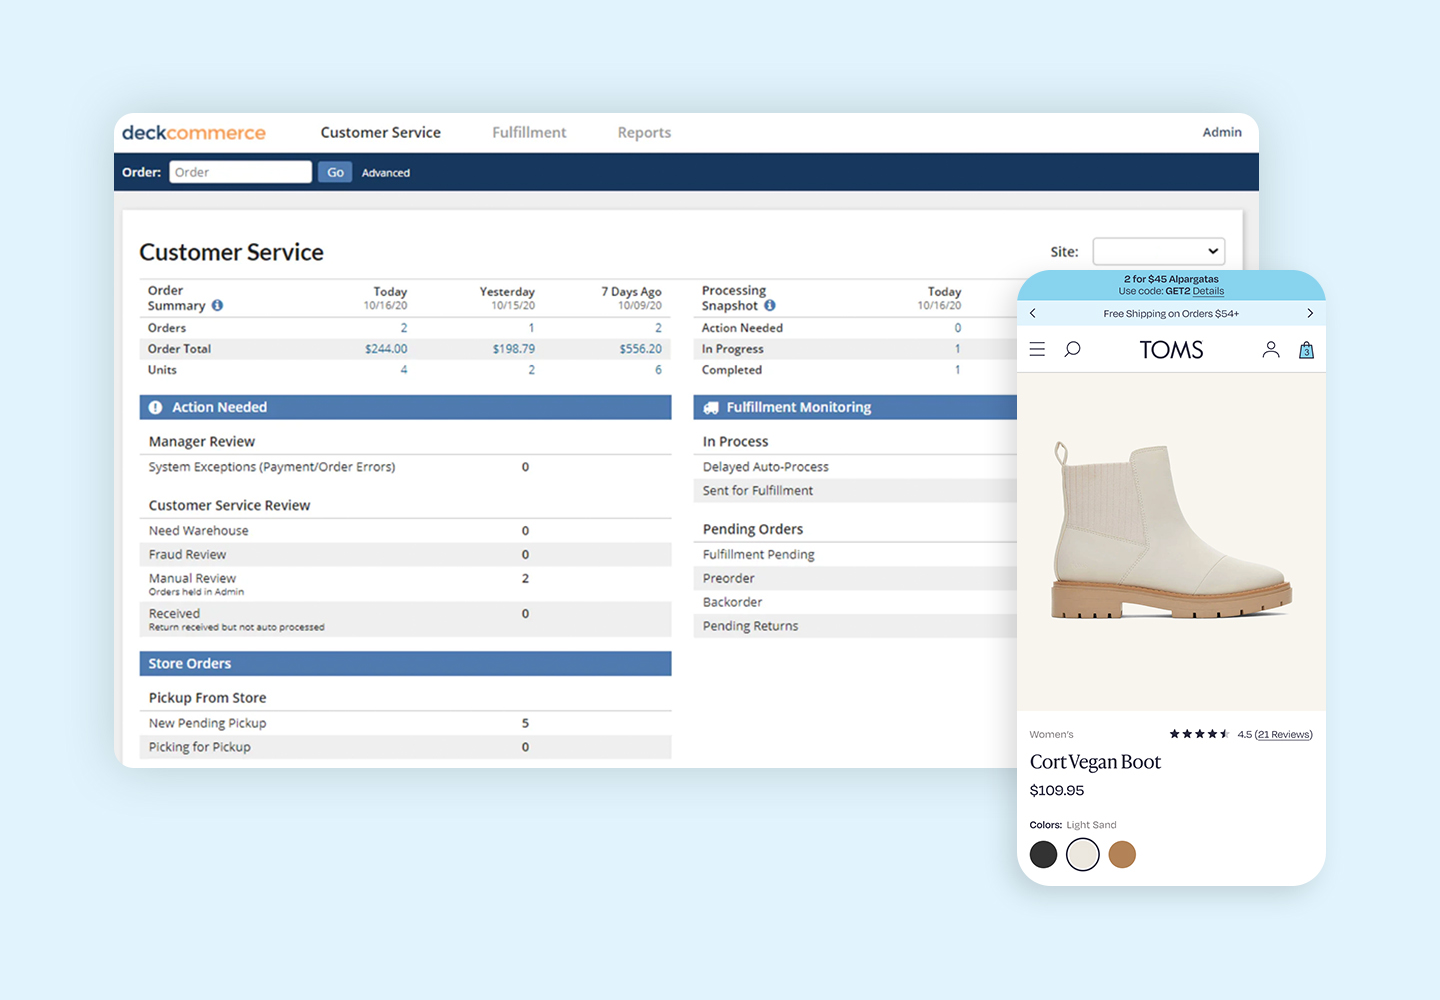
Task: Choose the tan brown color swatch
Action: tap(1122, 855)
